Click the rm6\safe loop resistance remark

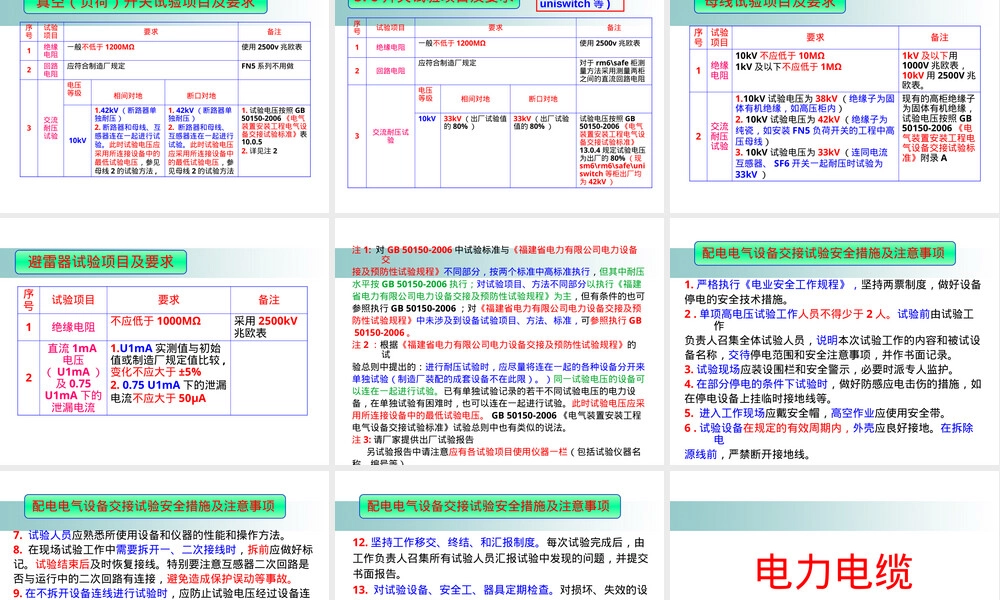tap(614, 71)
